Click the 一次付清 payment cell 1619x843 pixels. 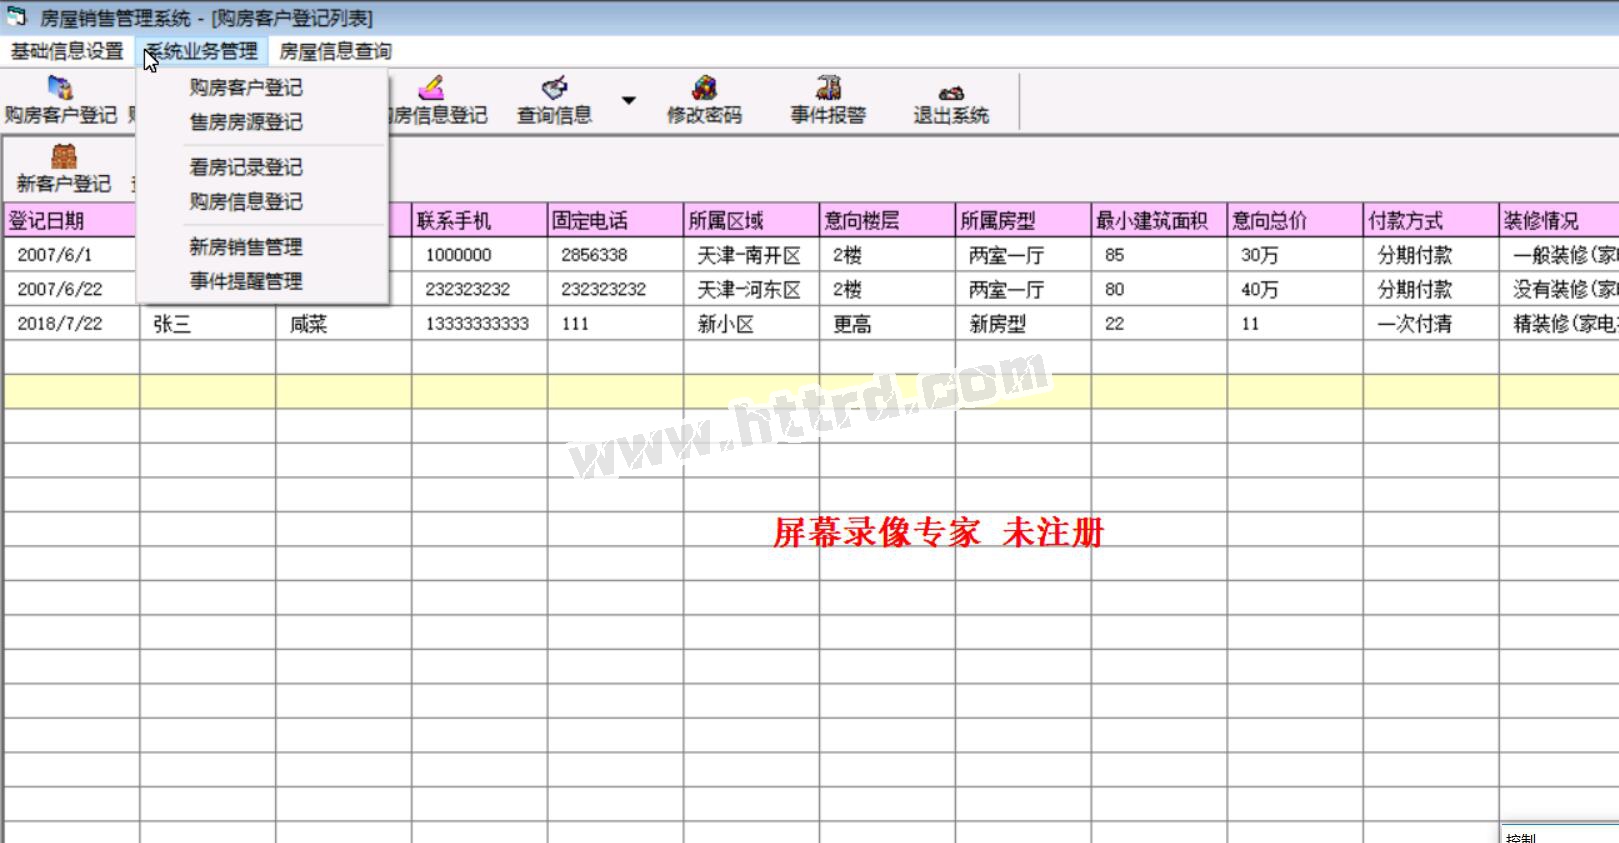[1431, 323]
